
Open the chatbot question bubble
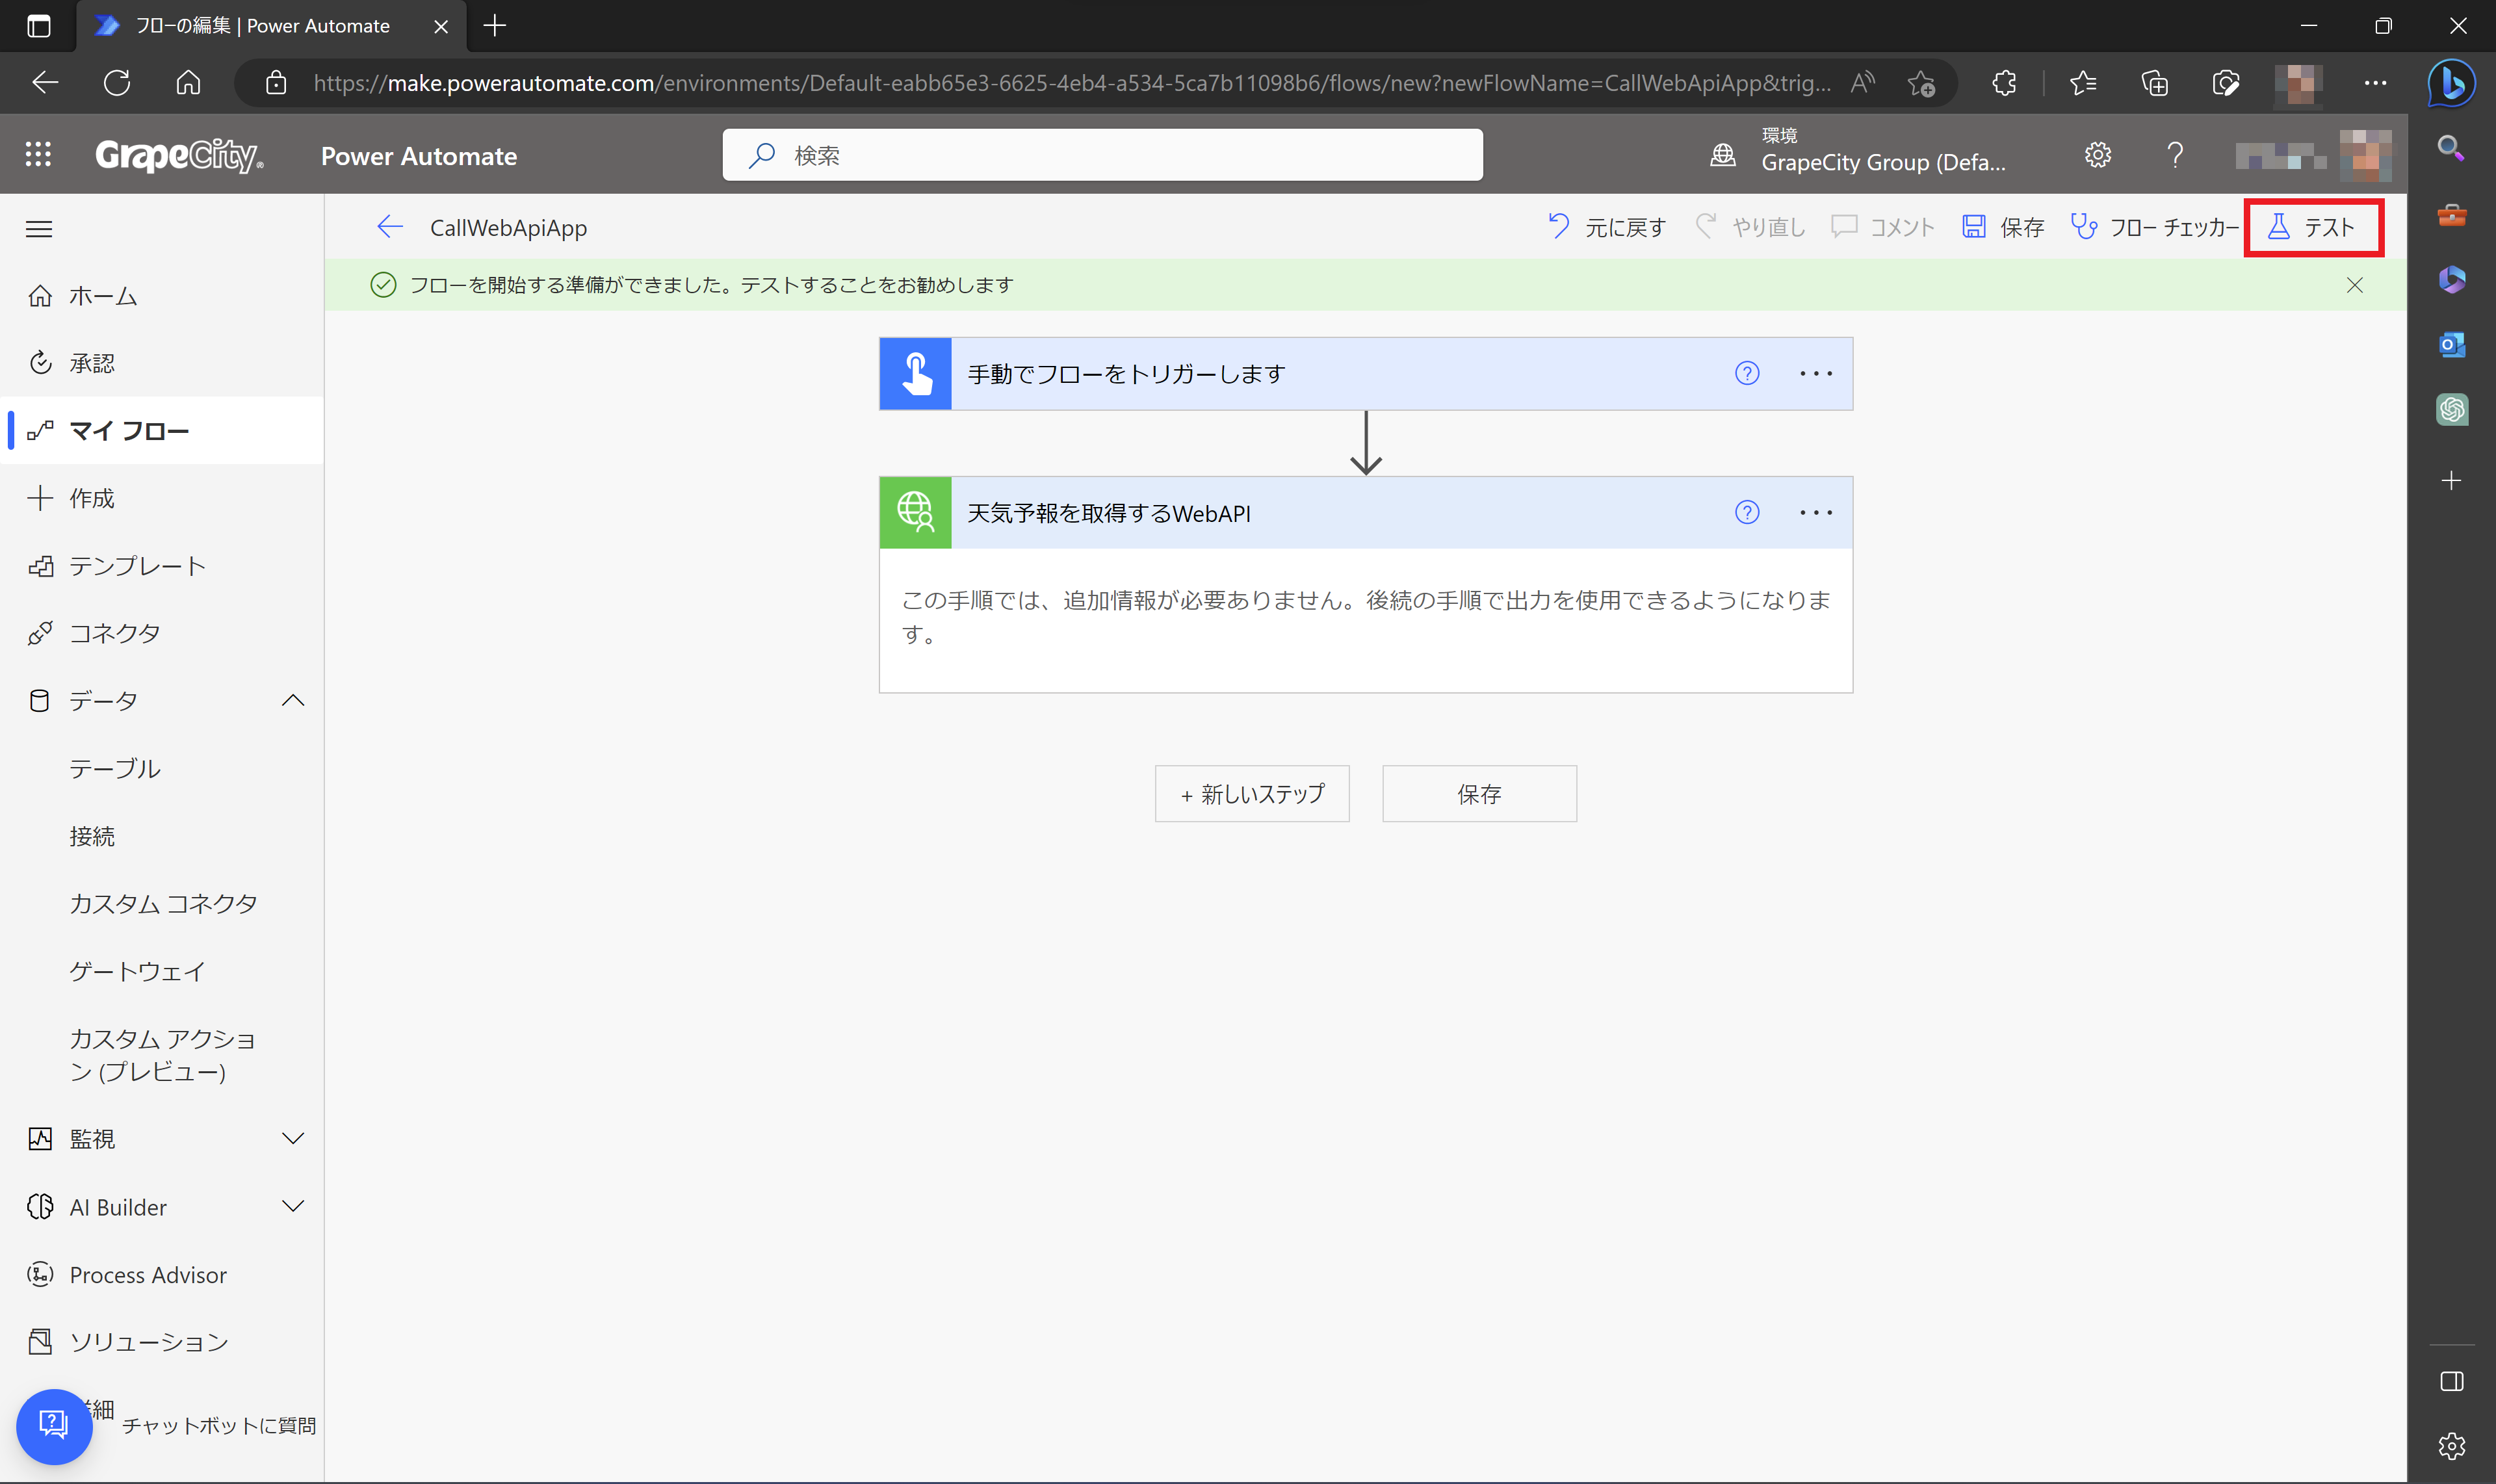click(x=54, y=1426)
